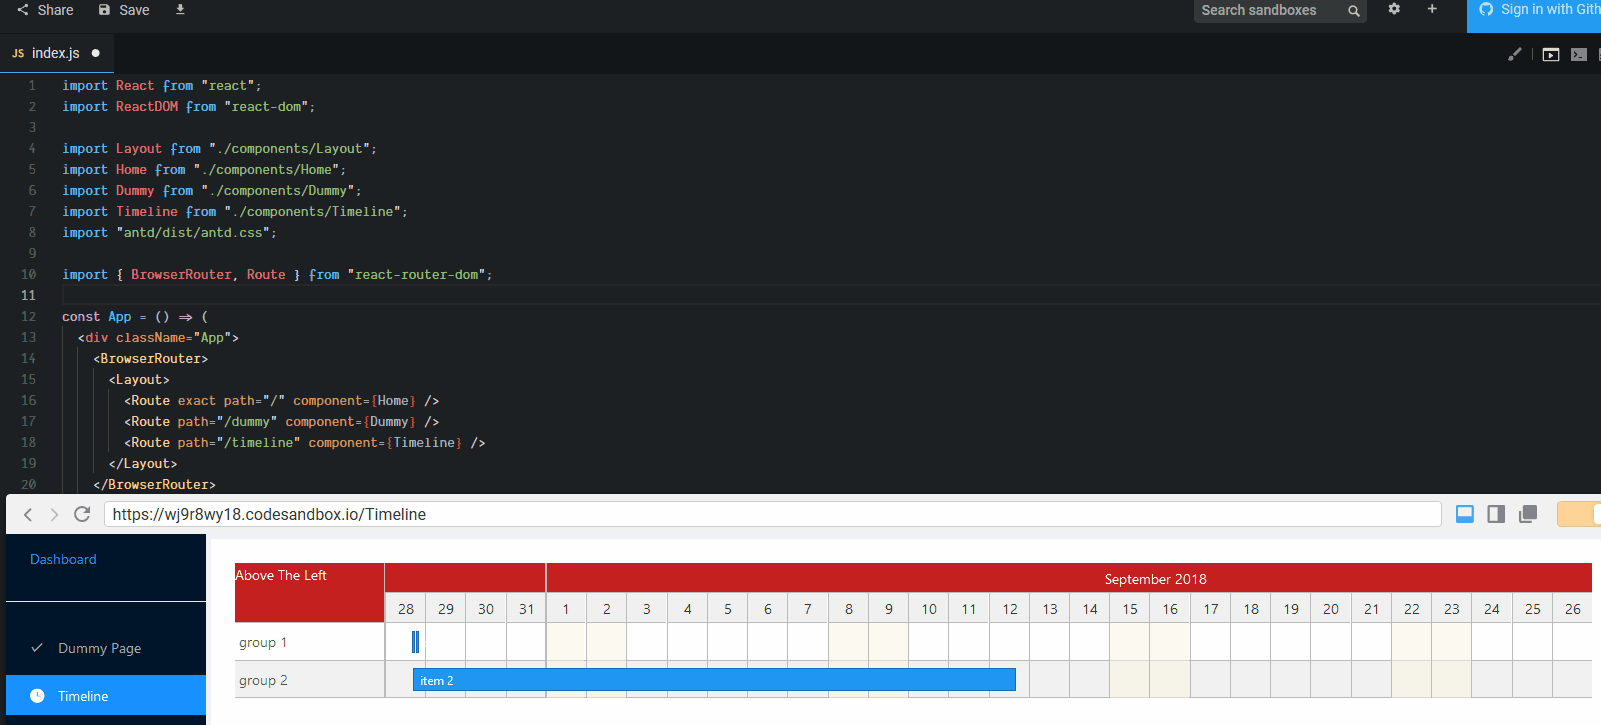This screenshot has height=725, width=1601.
Task: Click the 'group 2' row label
Action: pyautogui.click(x=263, y=680)
